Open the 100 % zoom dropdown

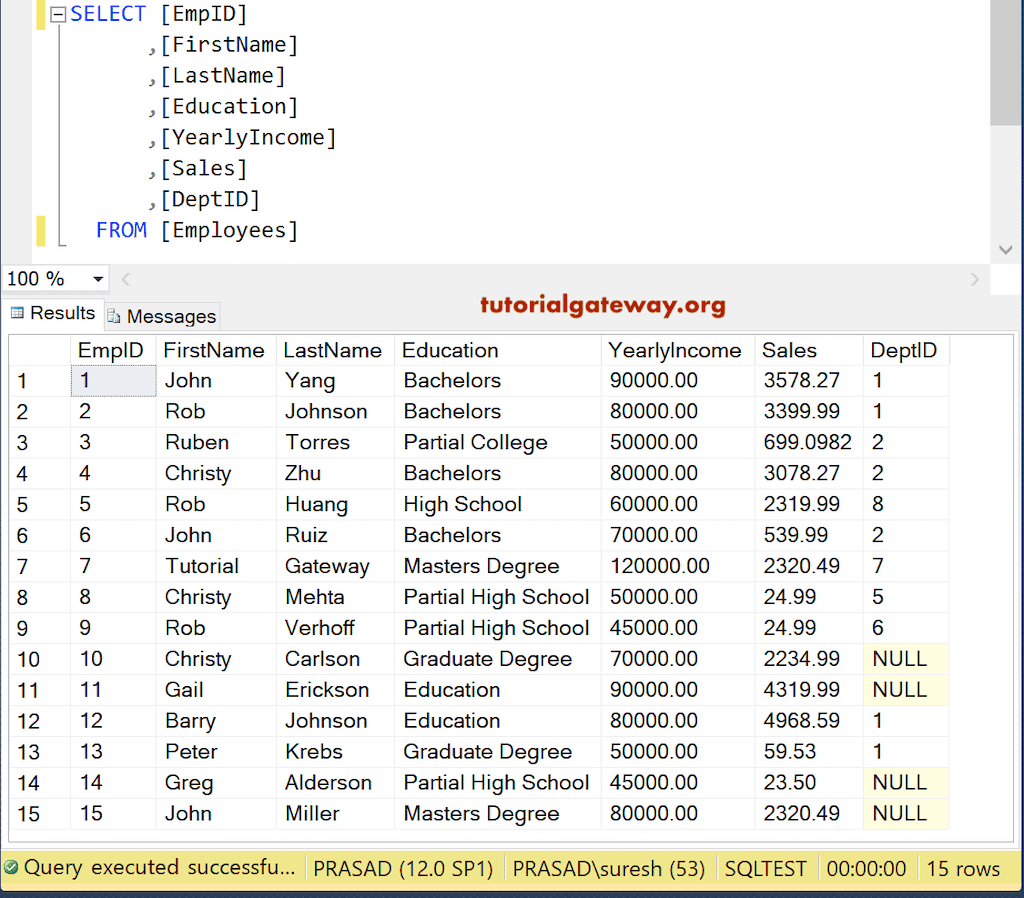click(98, 280)
